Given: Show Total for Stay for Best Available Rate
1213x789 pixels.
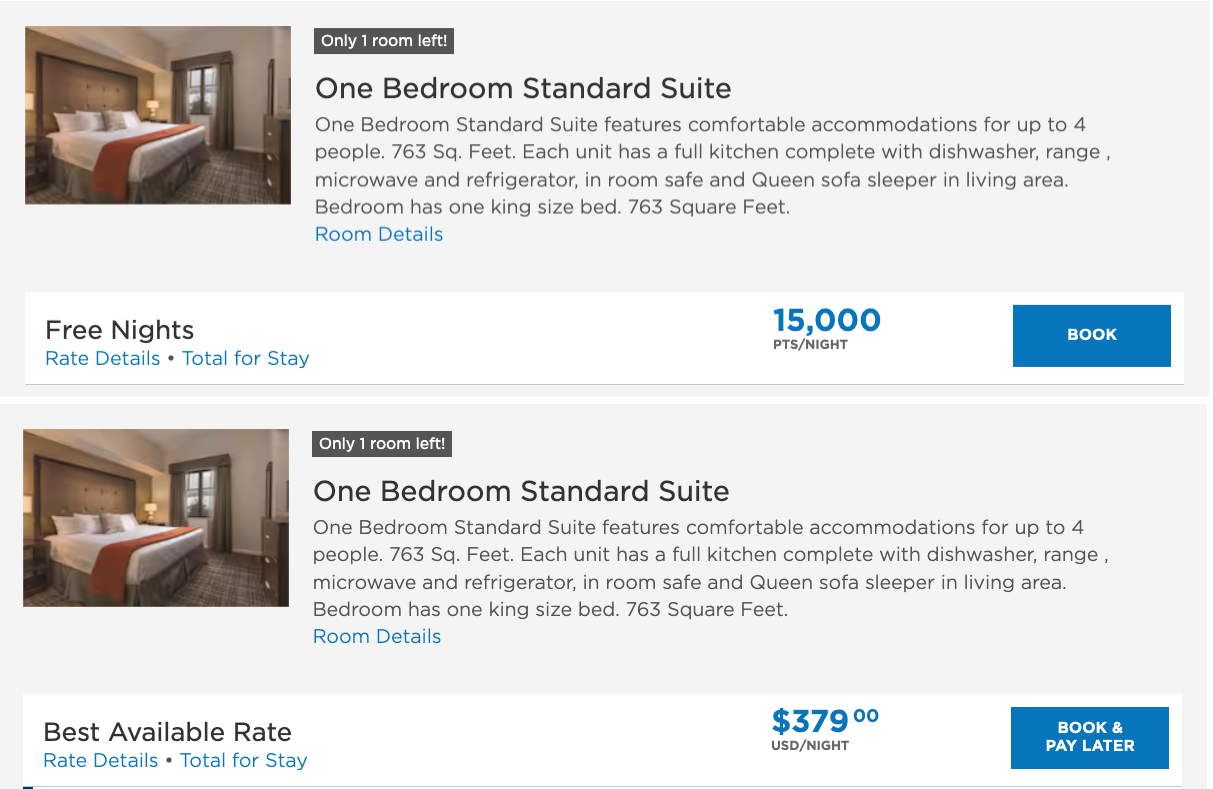Looking at the screenshot, I should [244, 760].
